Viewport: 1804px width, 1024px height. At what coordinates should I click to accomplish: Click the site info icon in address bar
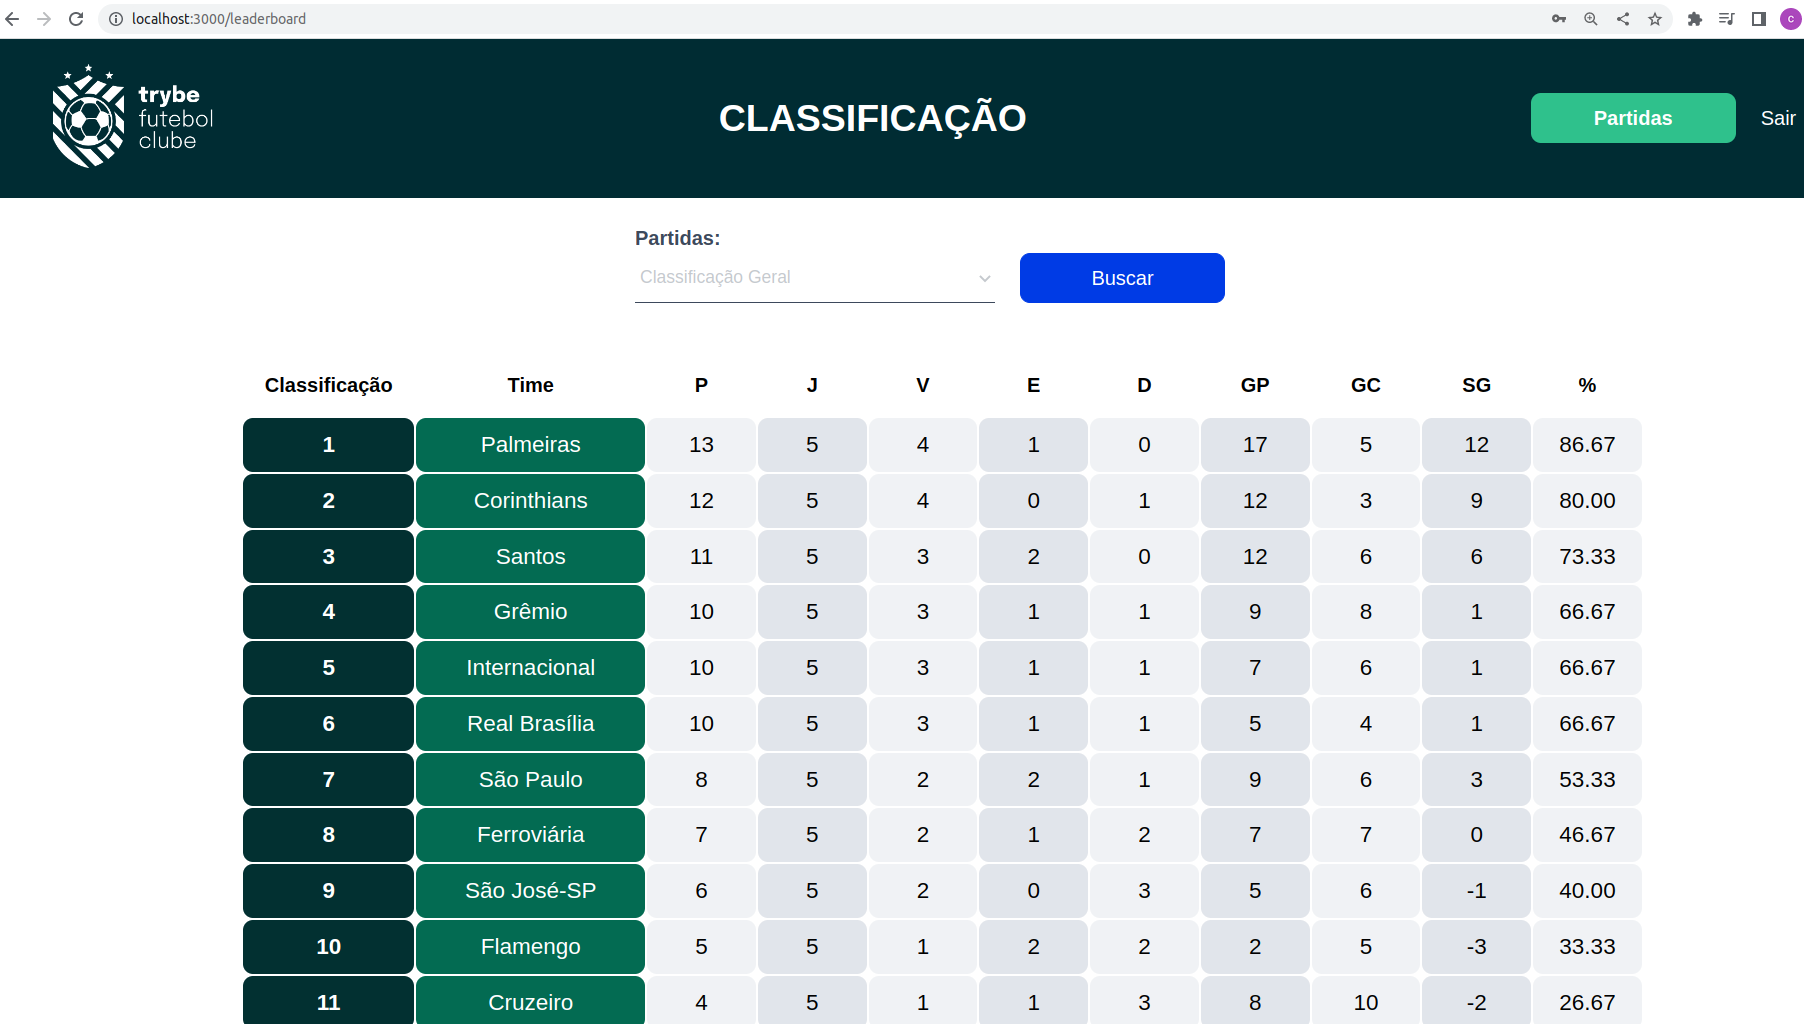tap(115, 18)
